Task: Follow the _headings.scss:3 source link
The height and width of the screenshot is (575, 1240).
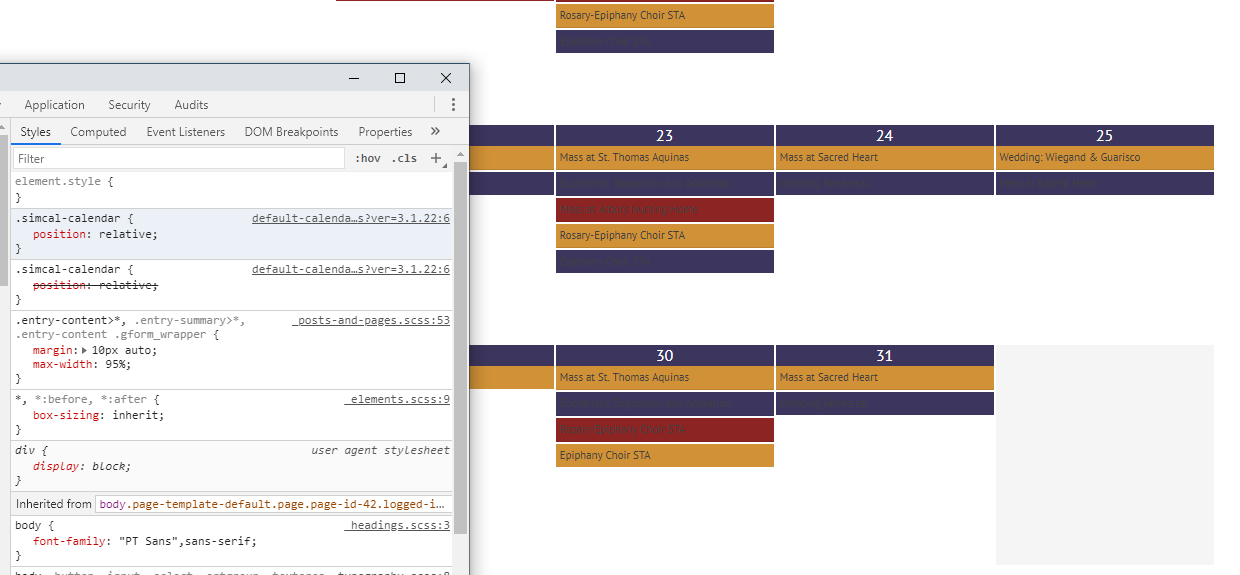Action: [x=398, y=525]
